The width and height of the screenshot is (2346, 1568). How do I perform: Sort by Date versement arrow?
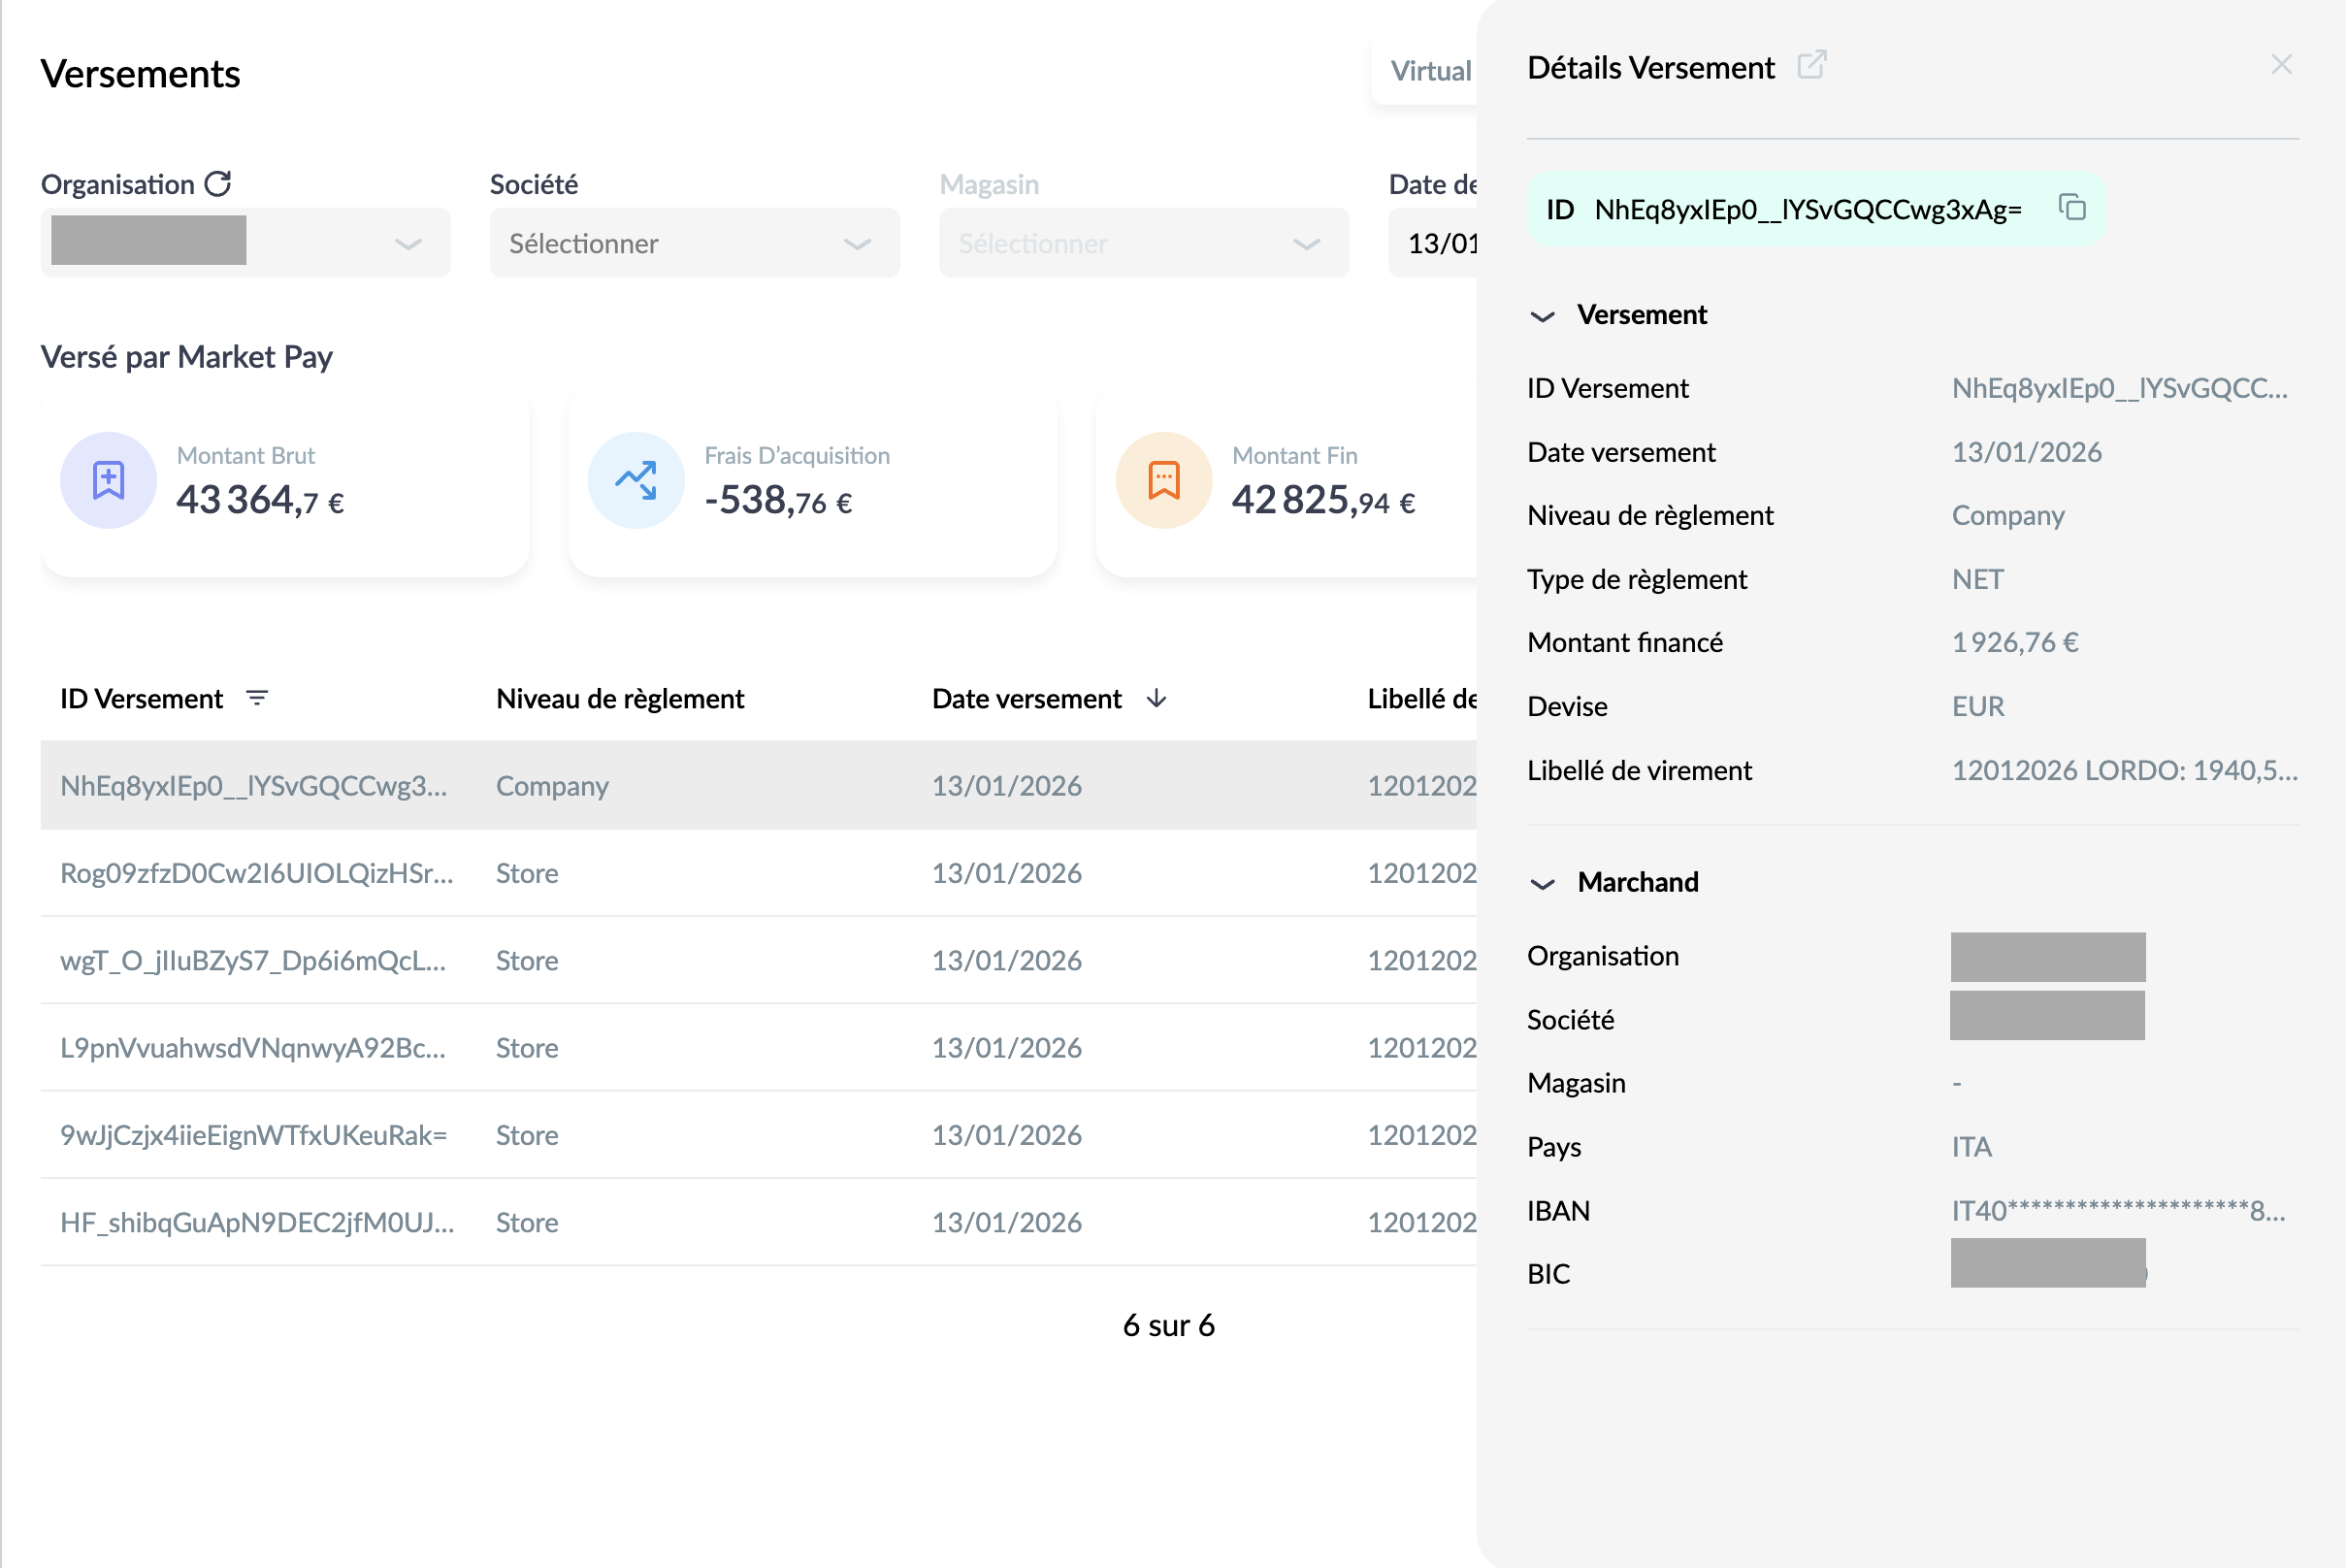[1156, 698]
